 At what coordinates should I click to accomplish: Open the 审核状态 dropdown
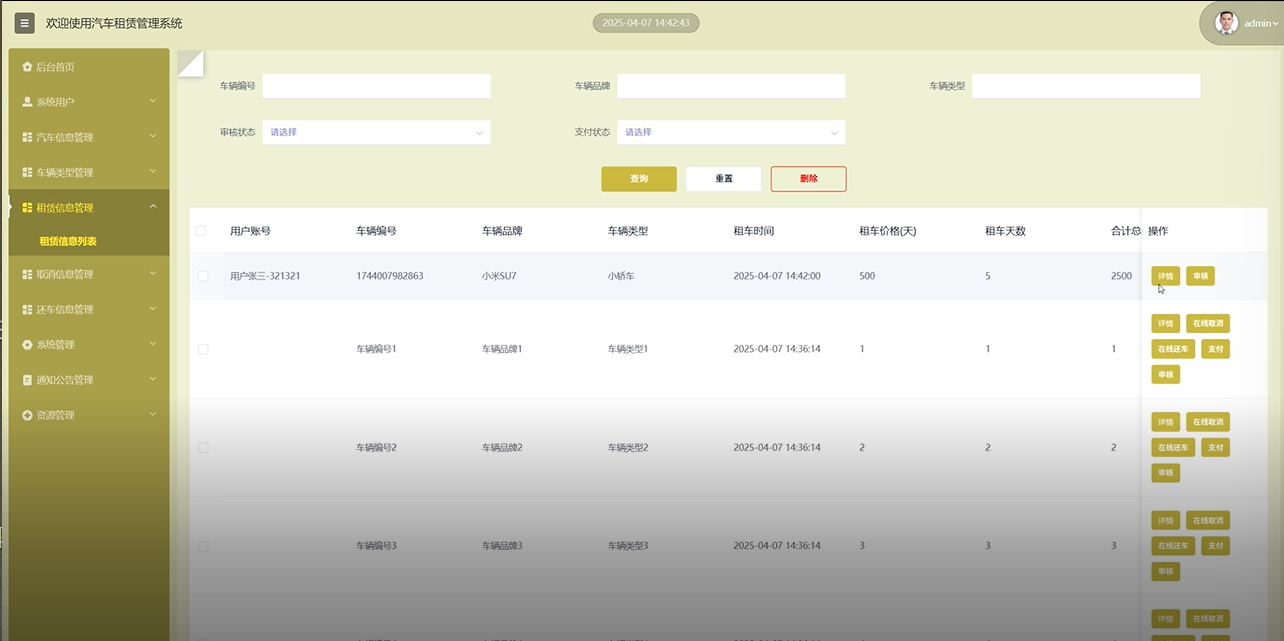[376, 132]
